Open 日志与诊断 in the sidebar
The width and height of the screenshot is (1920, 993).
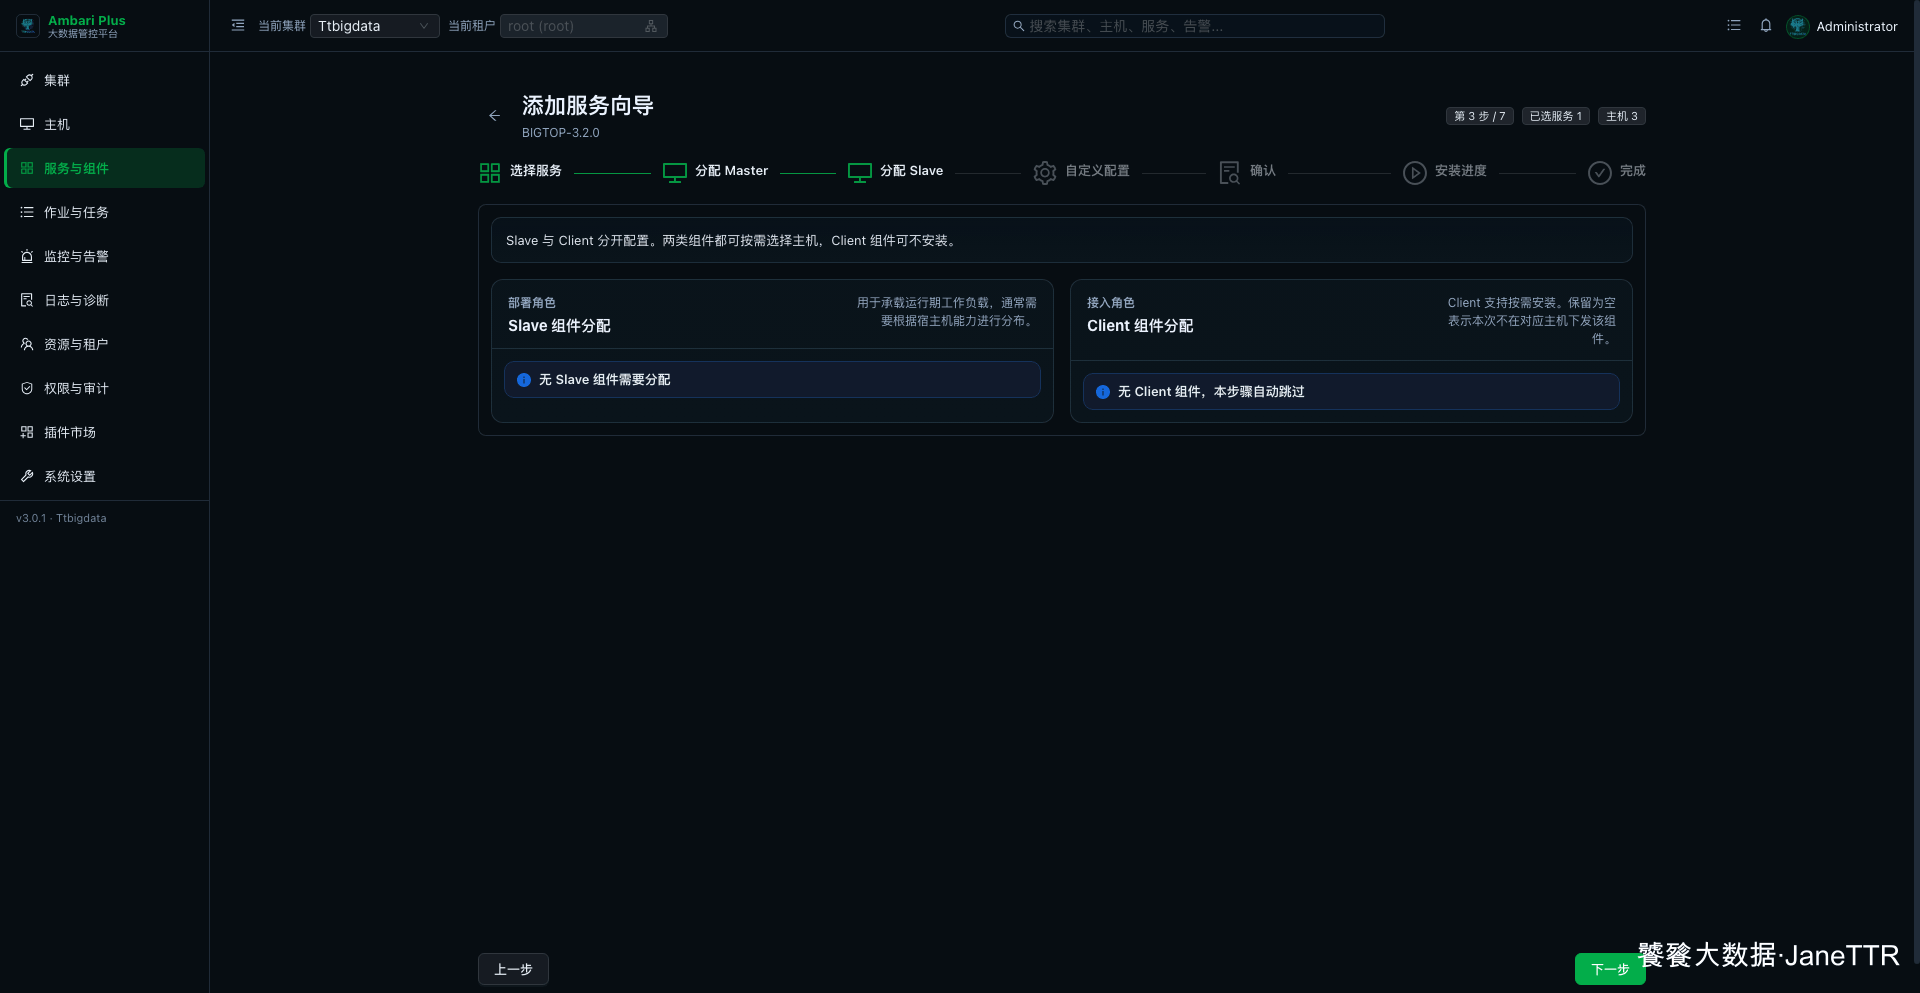[105, 300]
